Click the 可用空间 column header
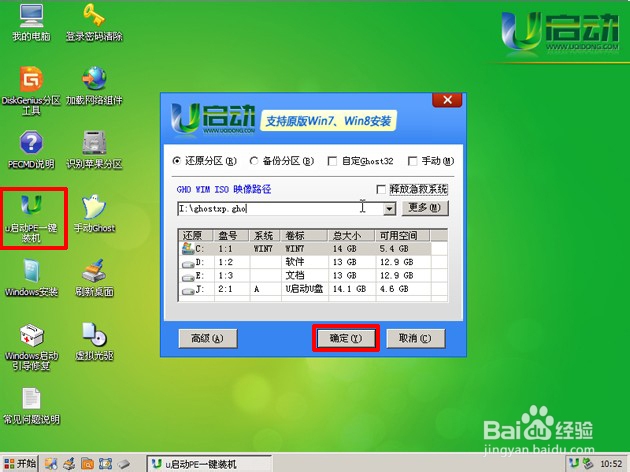 [x=403, y=235]
